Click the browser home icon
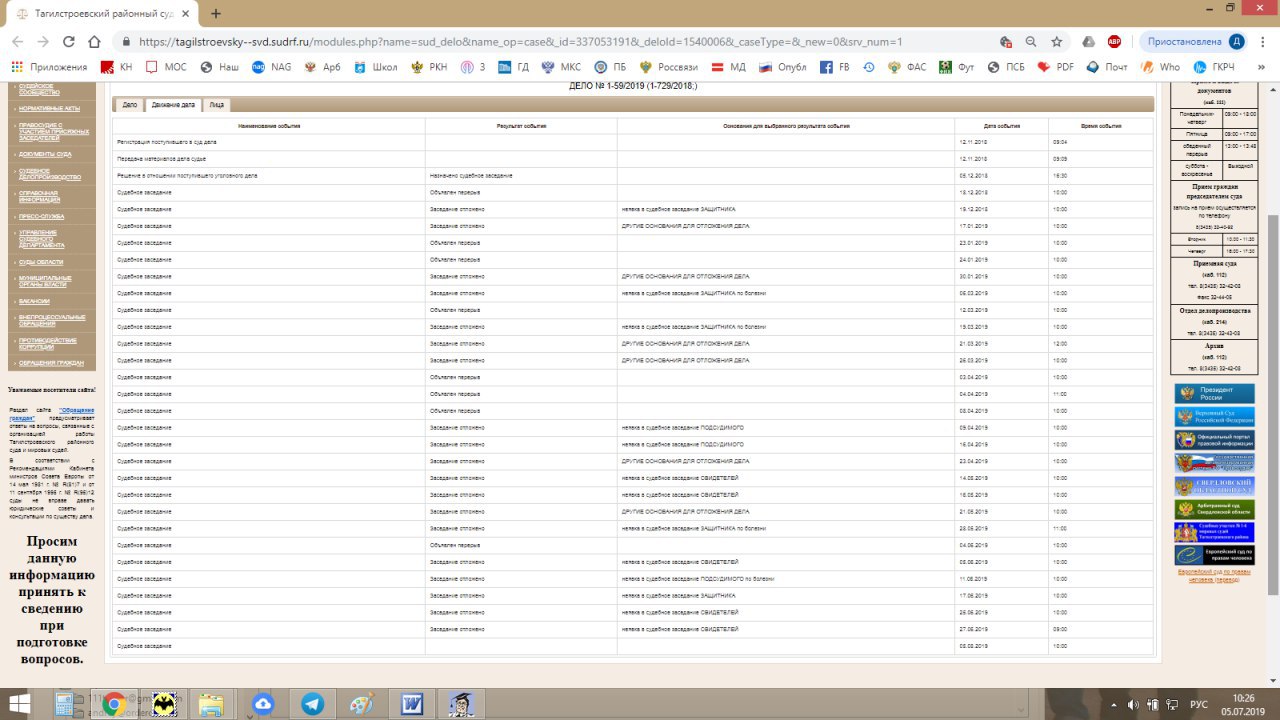 [94, 42]
